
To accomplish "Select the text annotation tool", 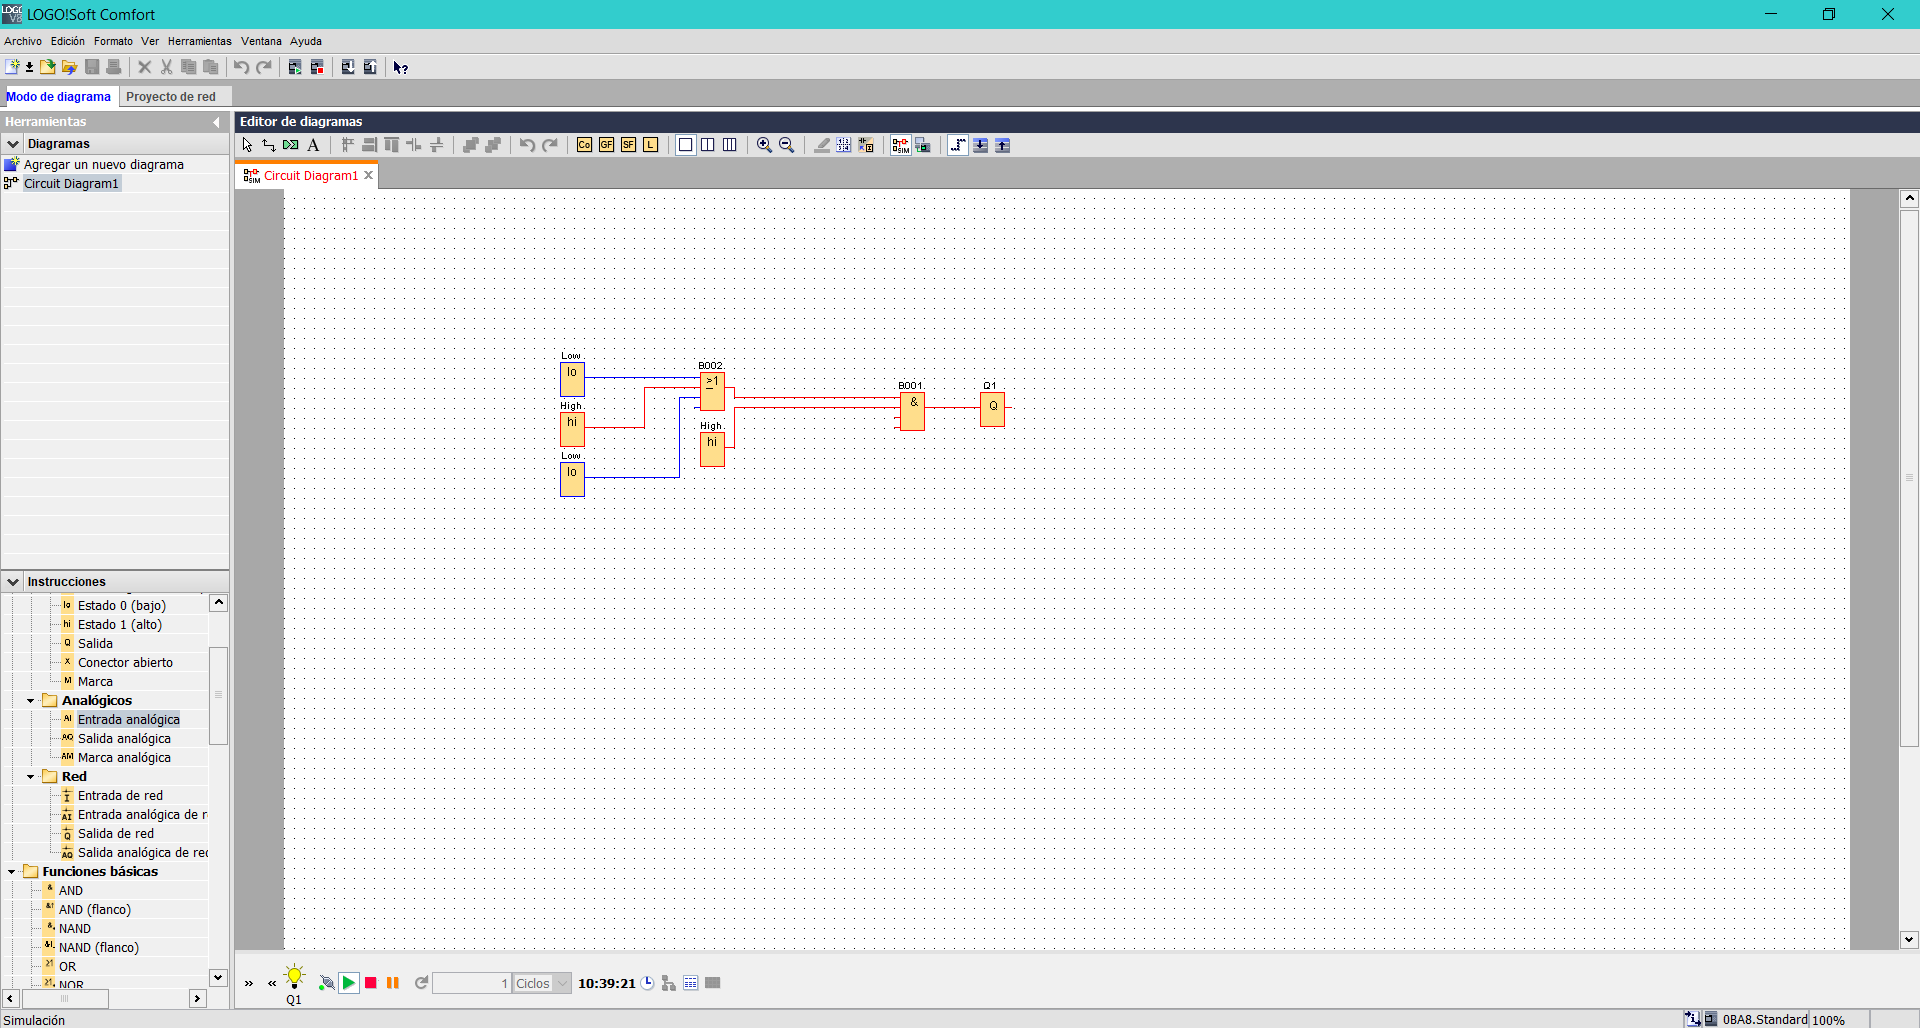I will point(313,145).
